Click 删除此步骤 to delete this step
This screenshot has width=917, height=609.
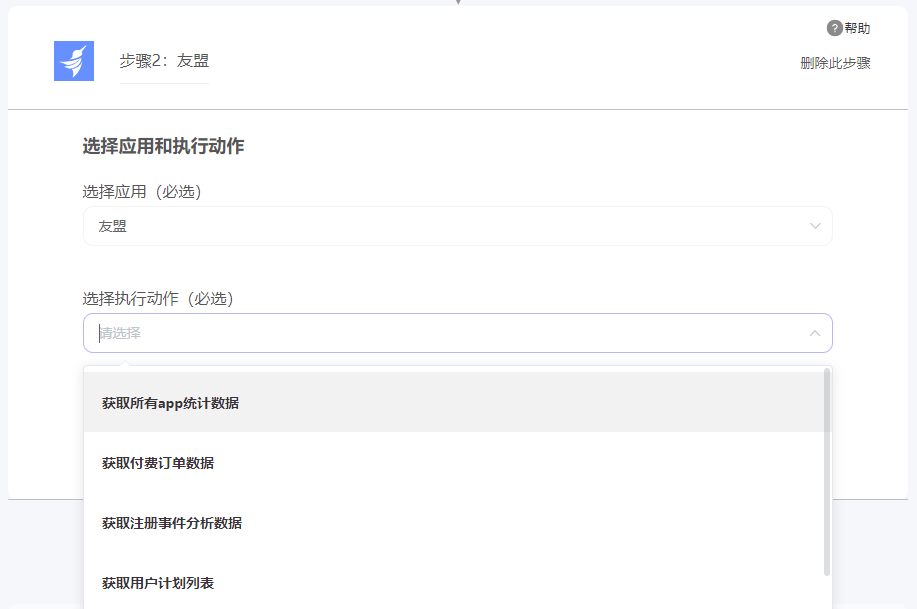tap(835, 63)
